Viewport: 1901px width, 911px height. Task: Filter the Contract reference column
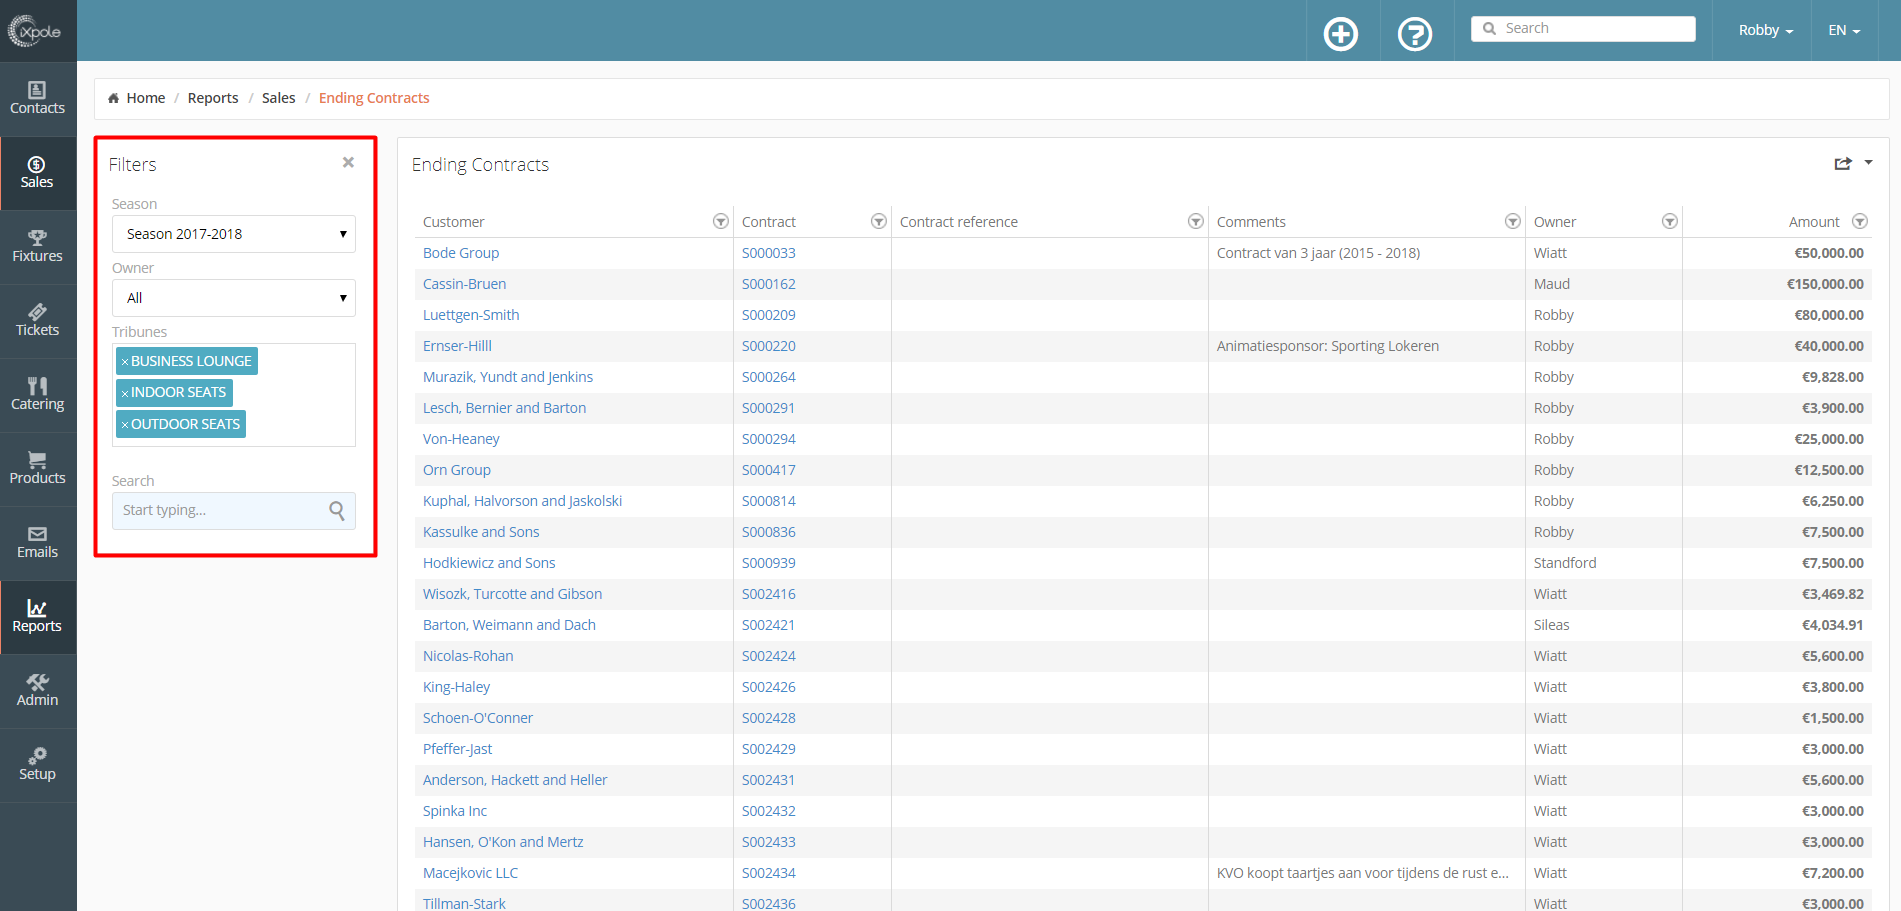[x=1195, y=221]
